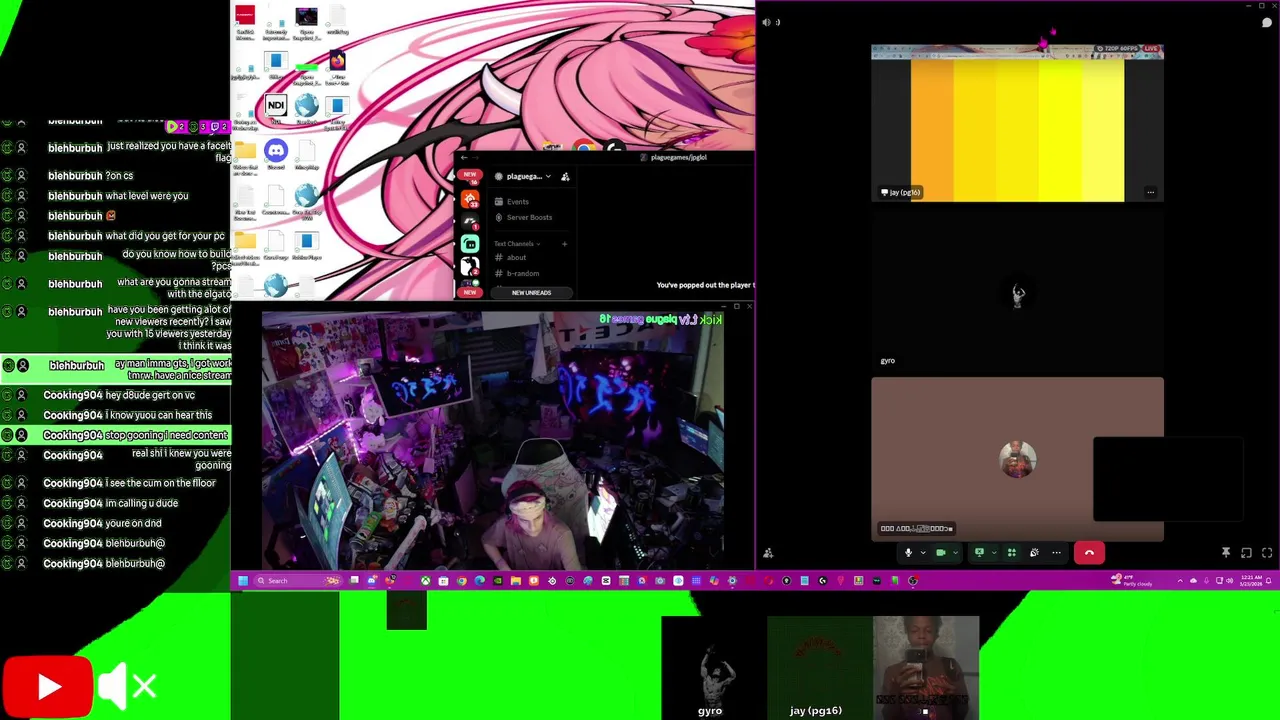
Task: Open options on jay's stream tile
Action: click(1150, 192)
